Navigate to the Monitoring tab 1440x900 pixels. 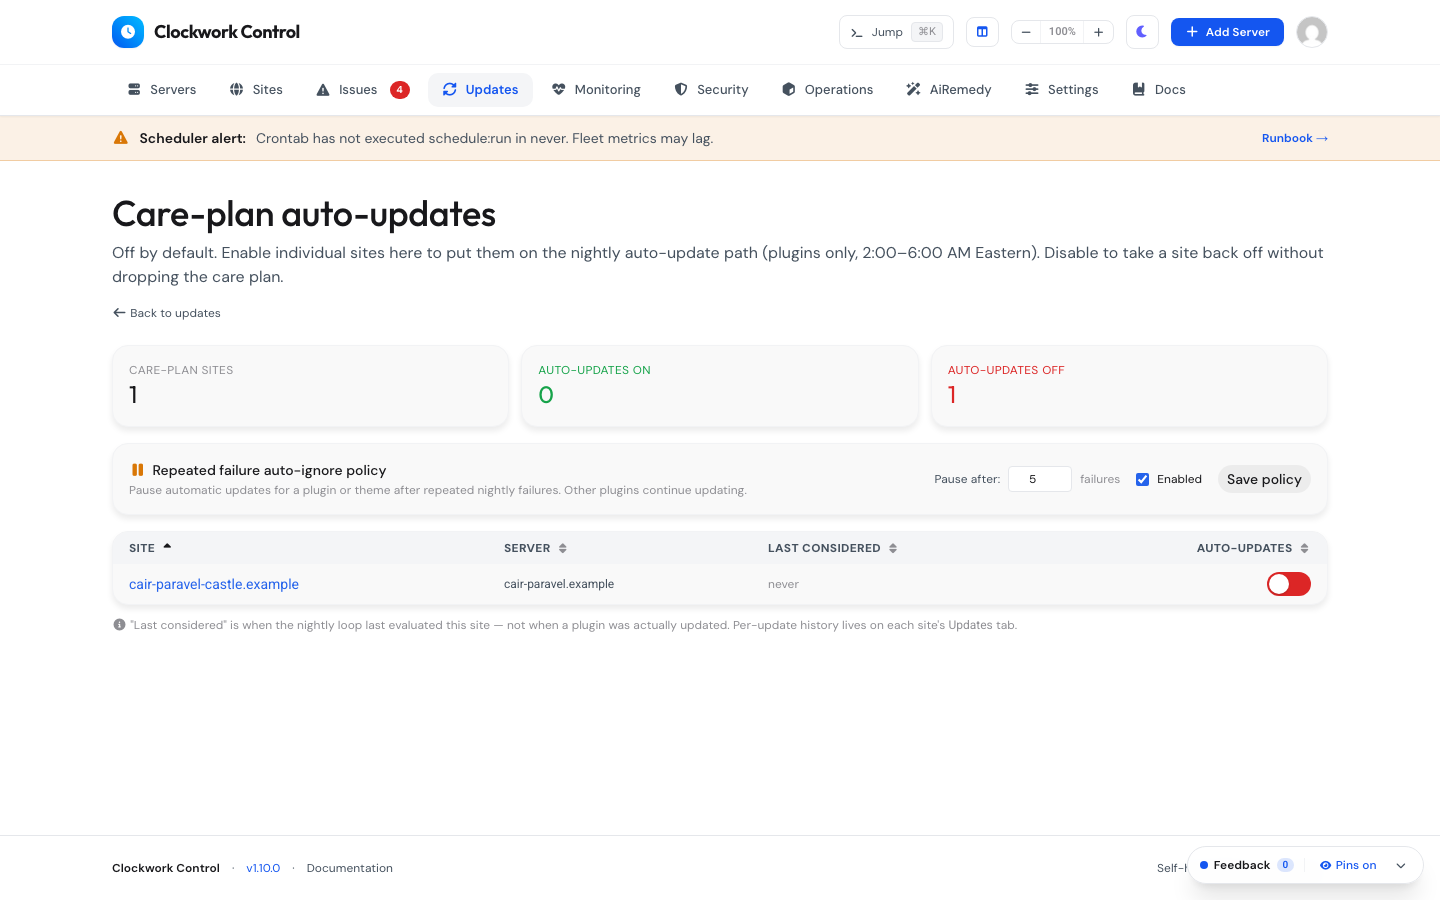596,90
